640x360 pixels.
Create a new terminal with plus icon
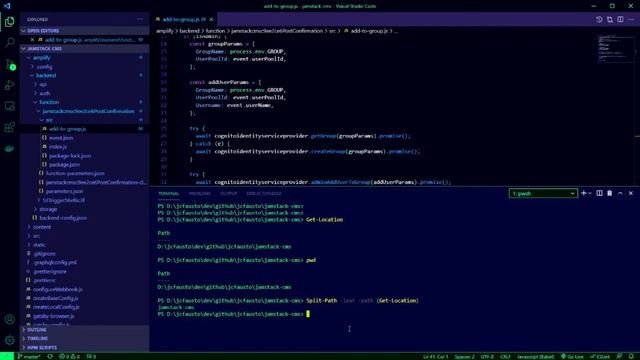tap(583, 193)
